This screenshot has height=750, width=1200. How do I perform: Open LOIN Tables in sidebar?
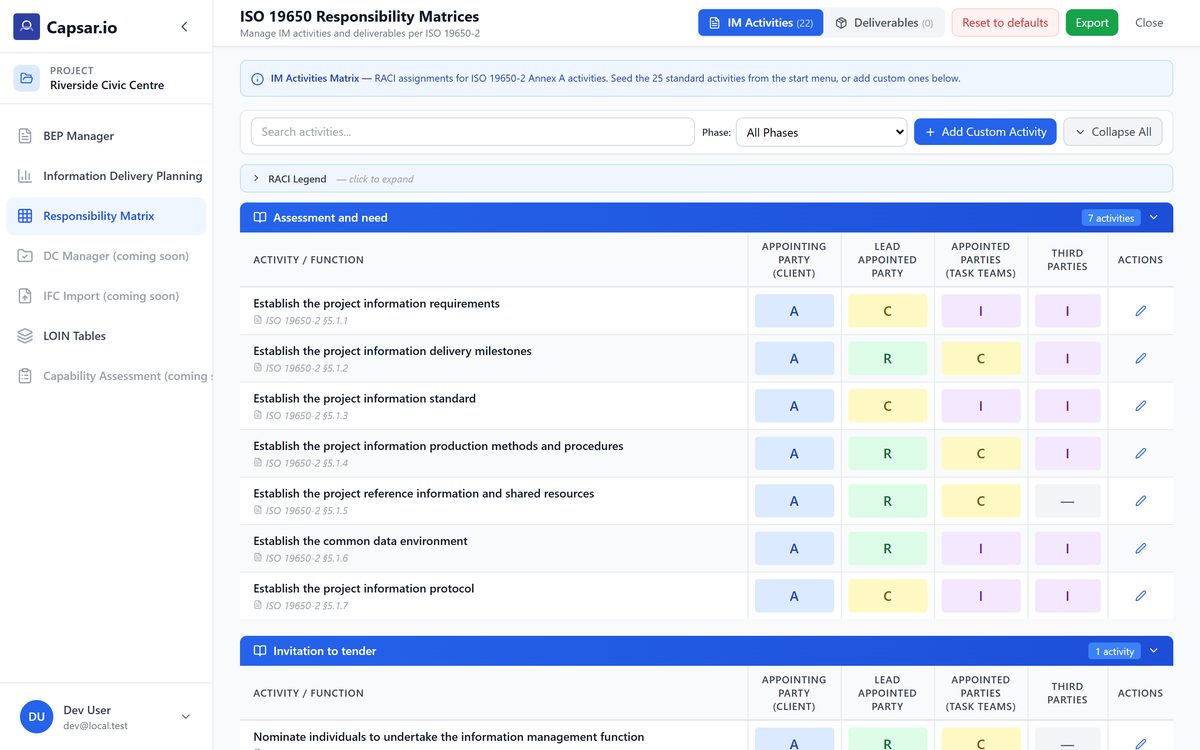tap(106, 336)
